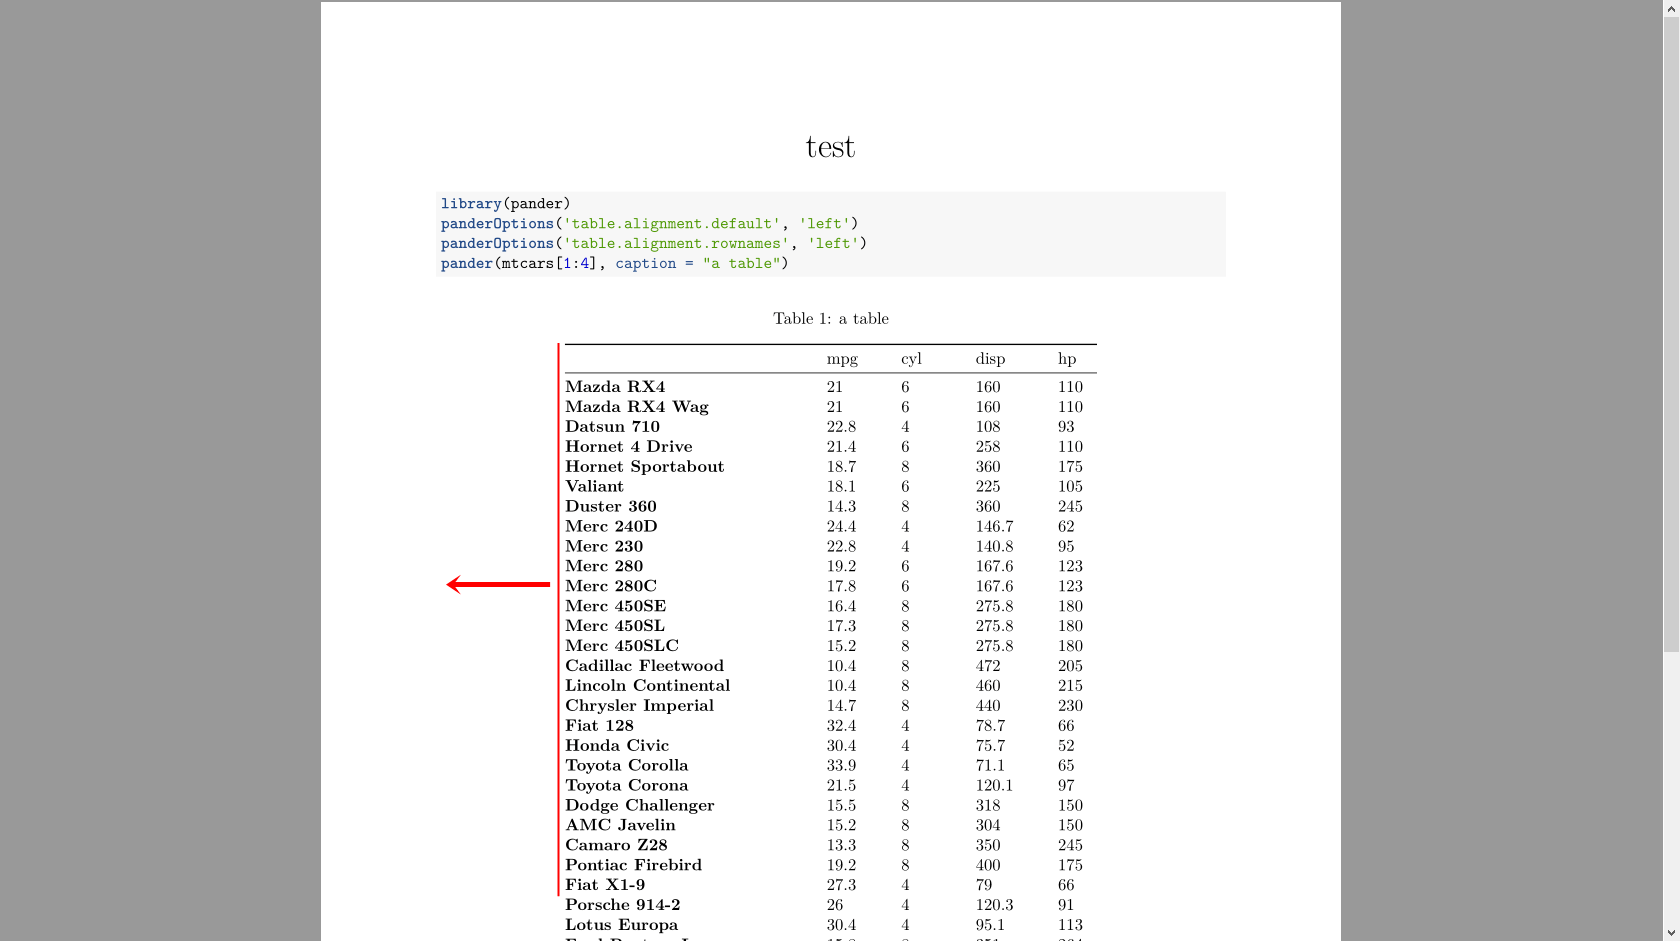Click the 'Toyota Corolla' row name

point(627,766)
